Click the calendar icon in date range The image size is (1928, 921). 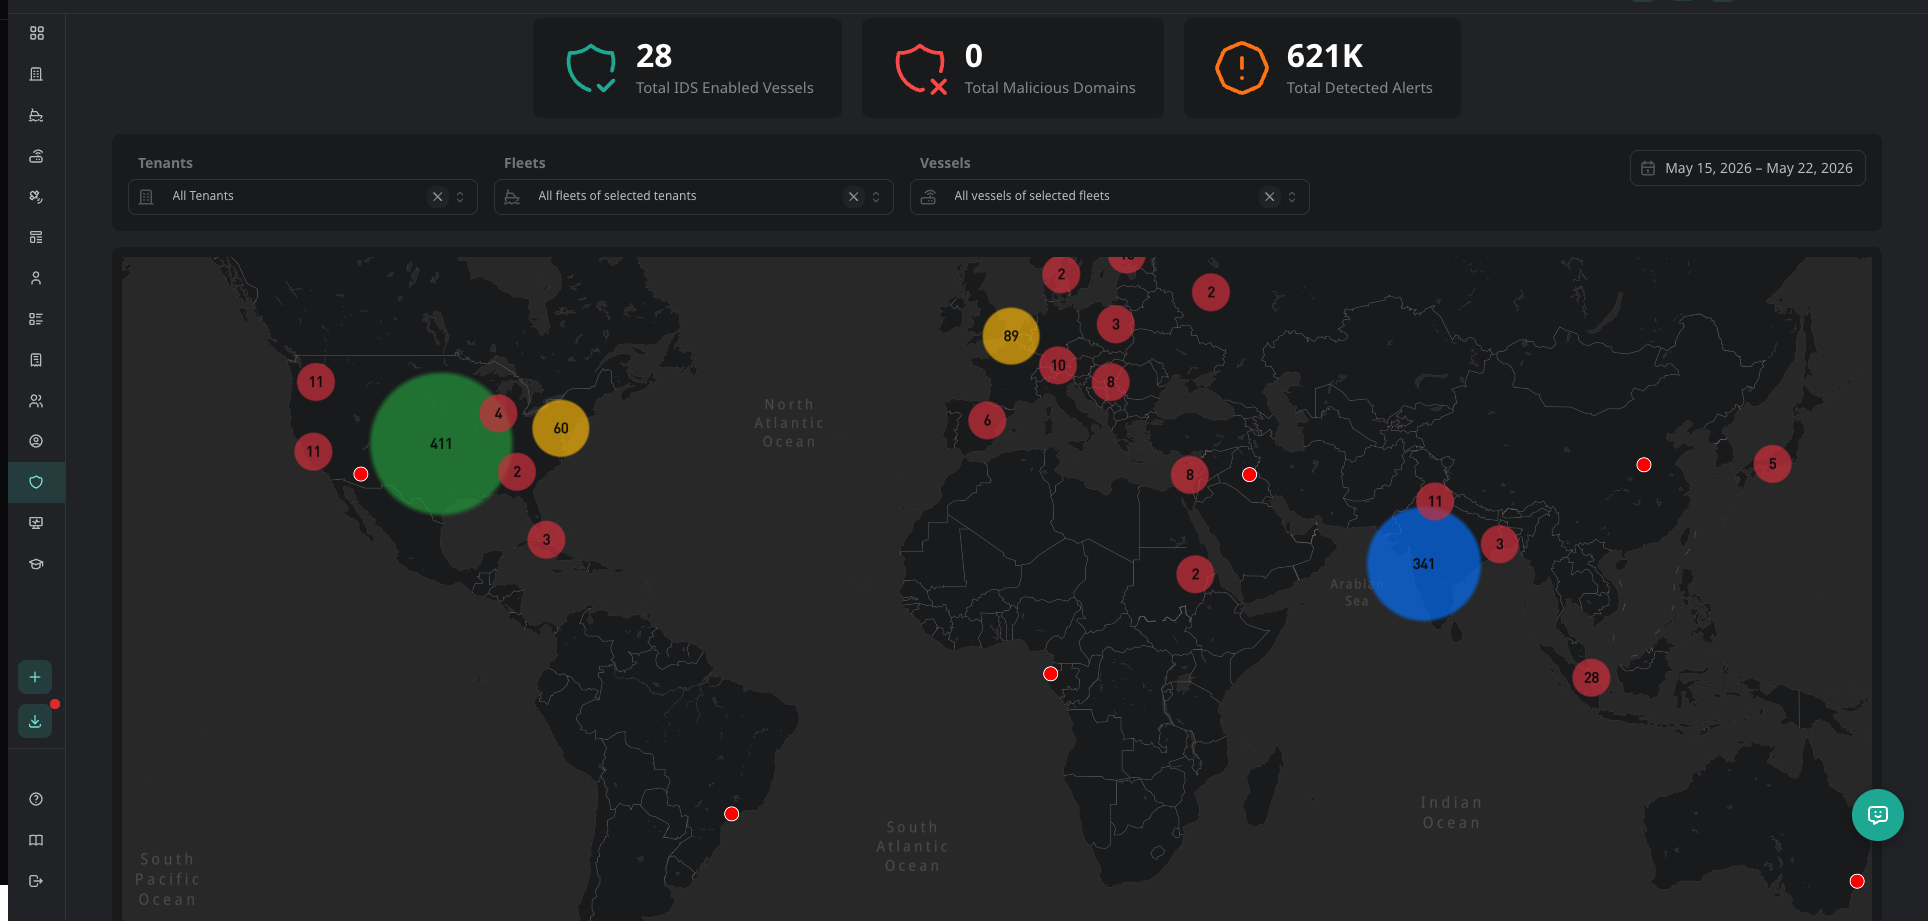click(x=1648, y=168)
